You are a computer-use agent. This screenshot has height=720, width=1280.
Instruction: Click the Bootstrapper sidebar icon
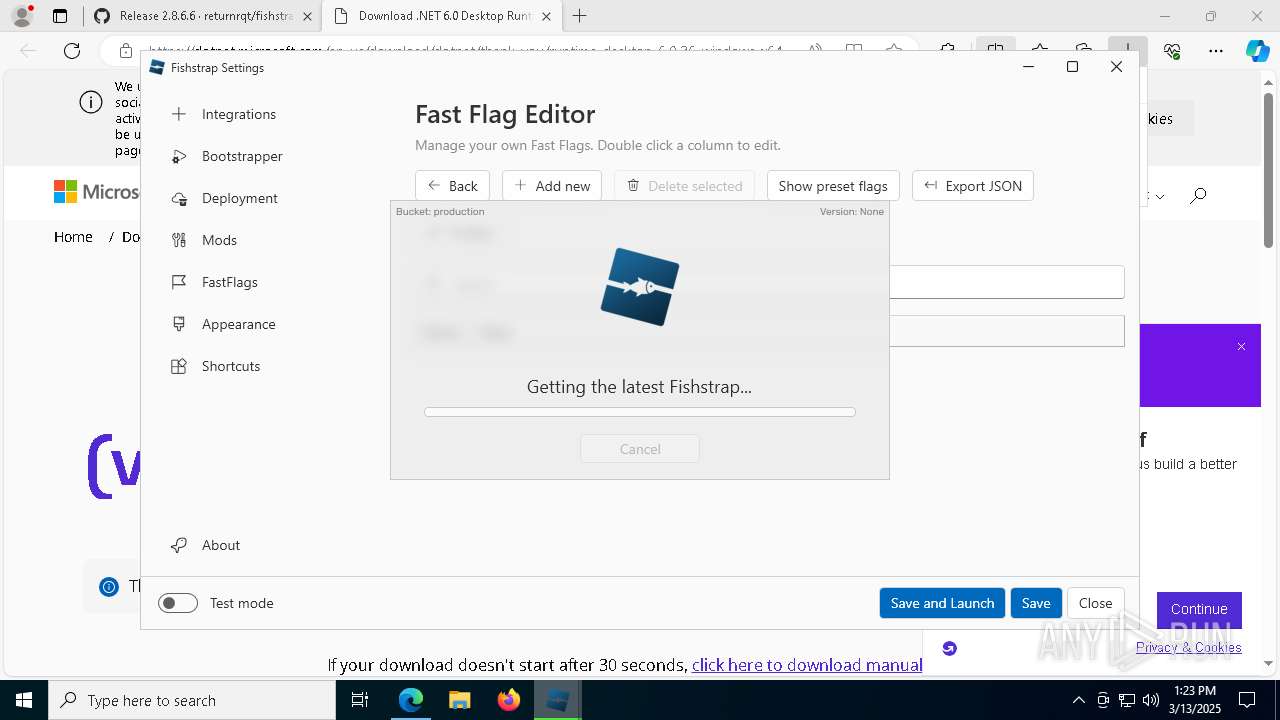pos(179,156)
